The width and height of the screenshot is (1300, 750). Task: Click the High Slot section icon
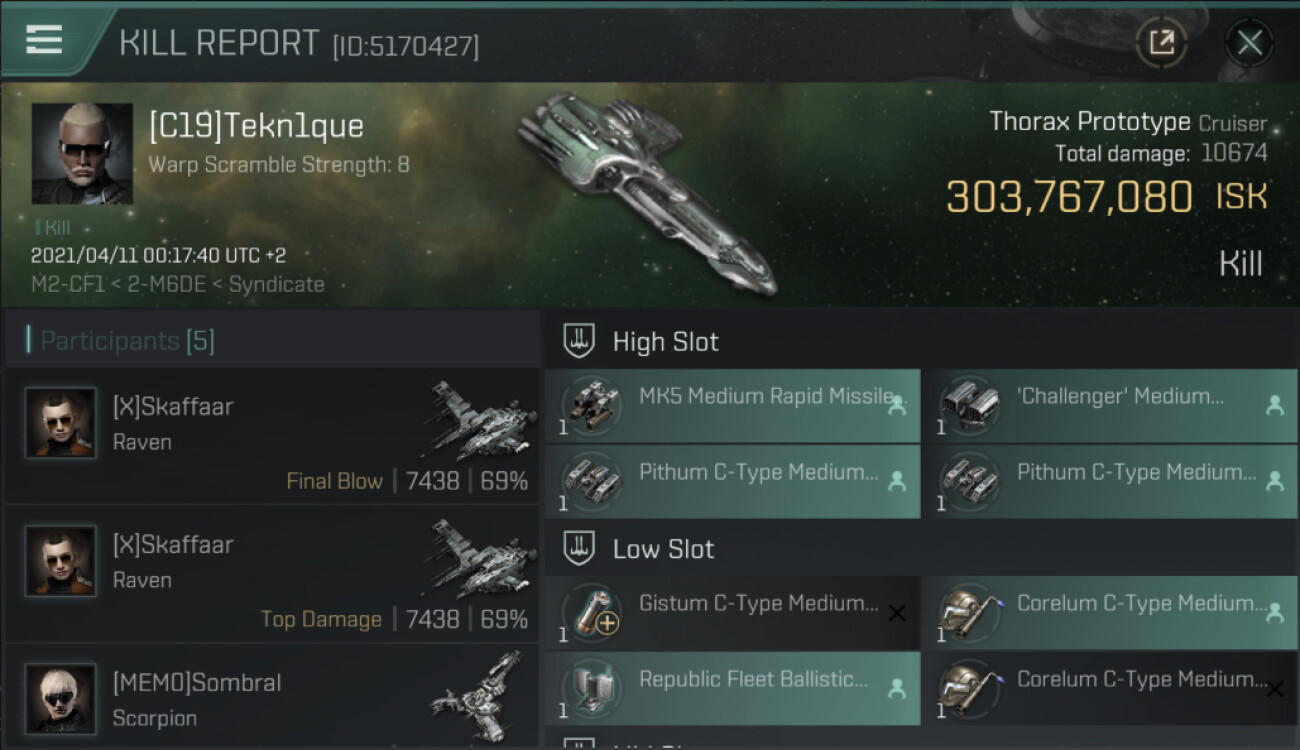pyautogui.click(x=579, y=341)
